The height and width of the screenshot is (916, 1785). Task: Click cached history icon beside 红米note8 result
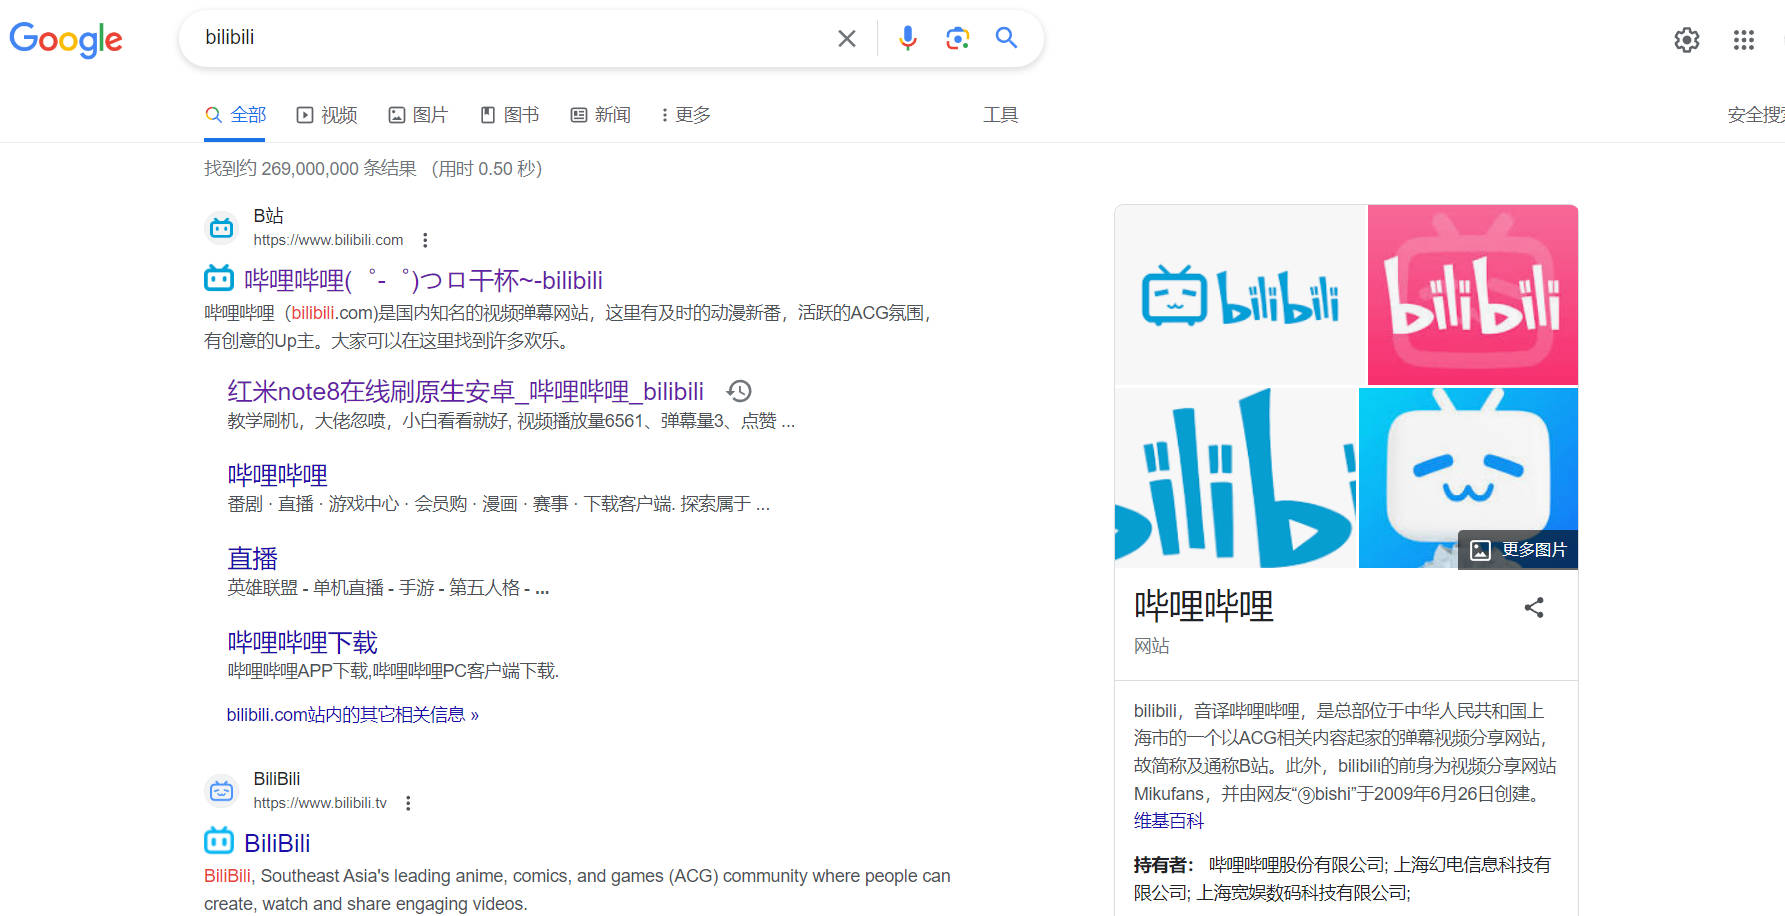739,391
